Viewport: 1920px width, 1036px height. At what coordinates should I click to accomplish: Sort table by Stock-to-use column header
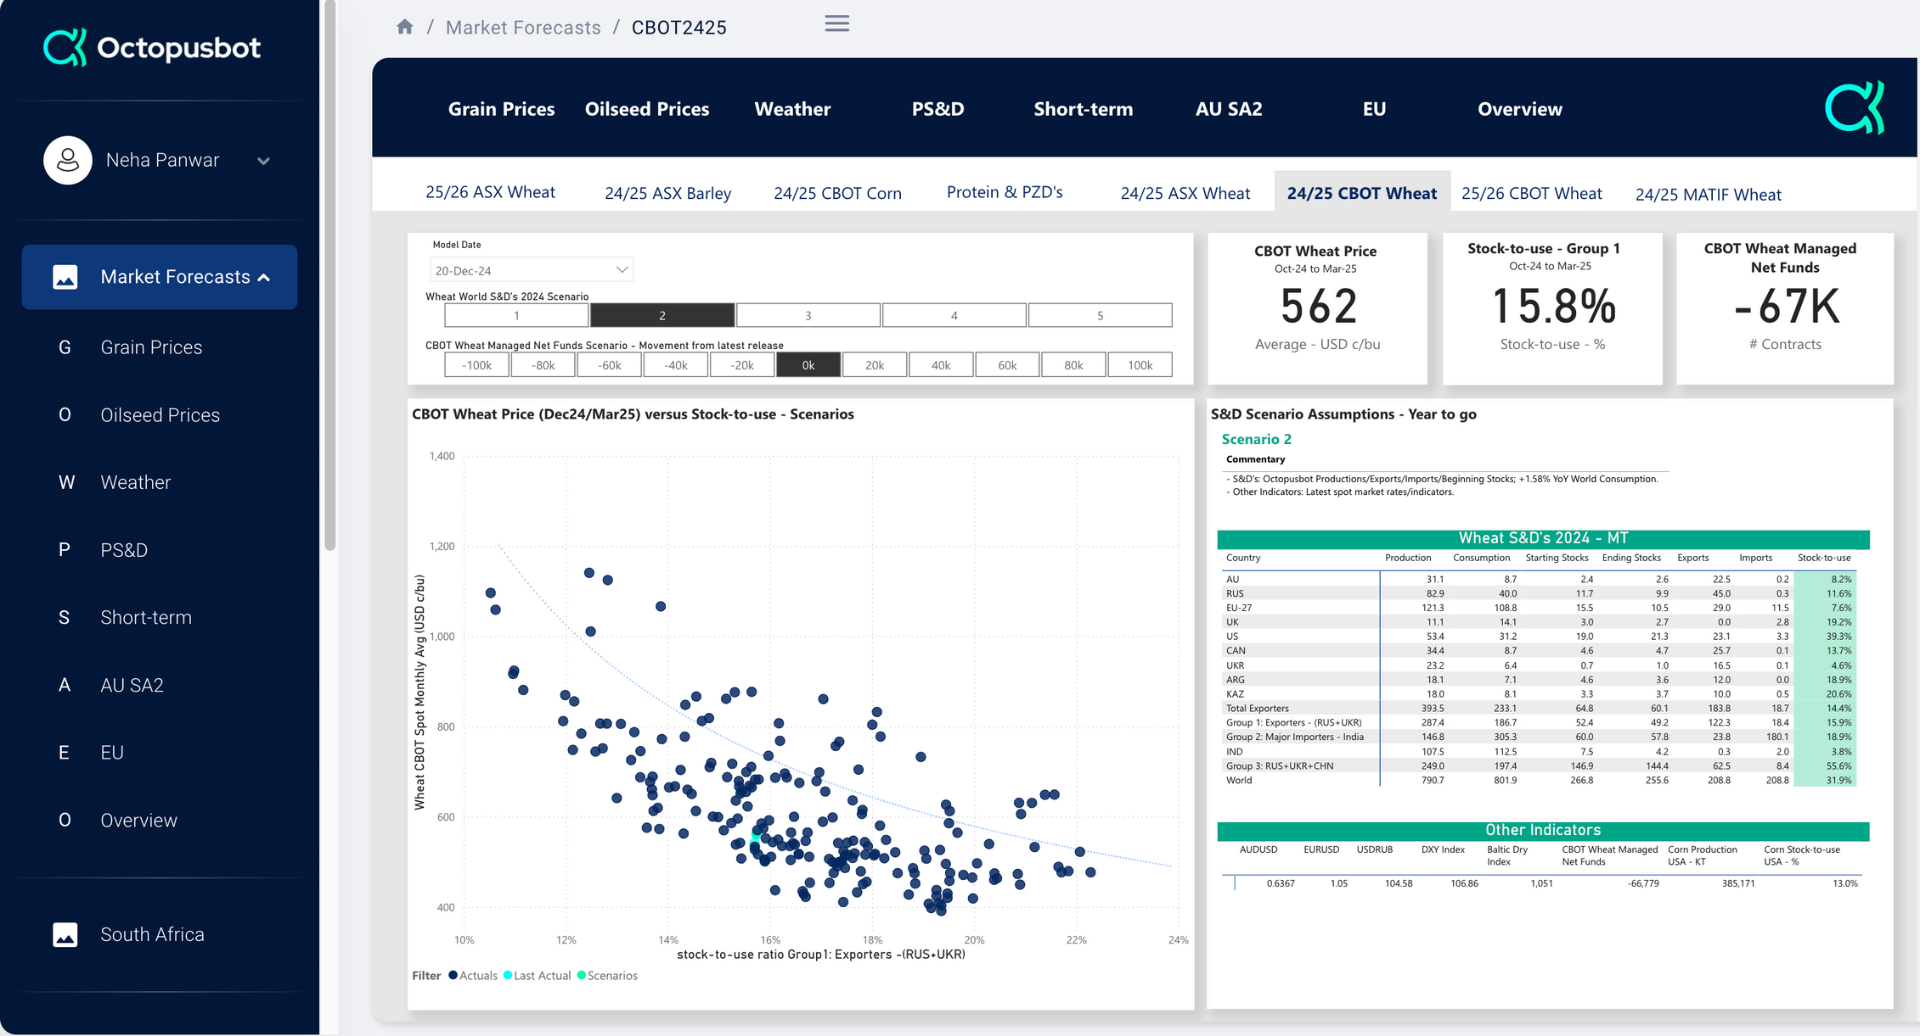[1824, 558]
